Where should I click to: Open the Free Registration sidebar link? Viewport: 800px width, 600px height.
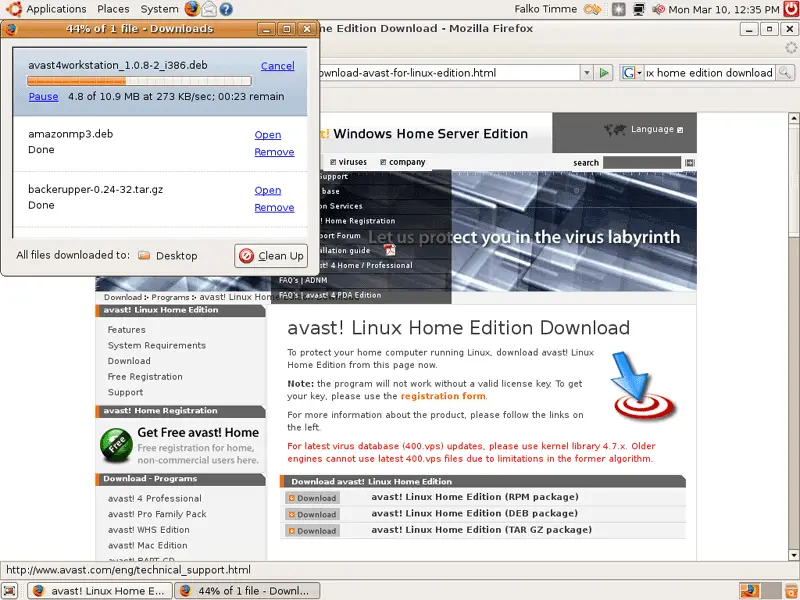pos(145,377)
